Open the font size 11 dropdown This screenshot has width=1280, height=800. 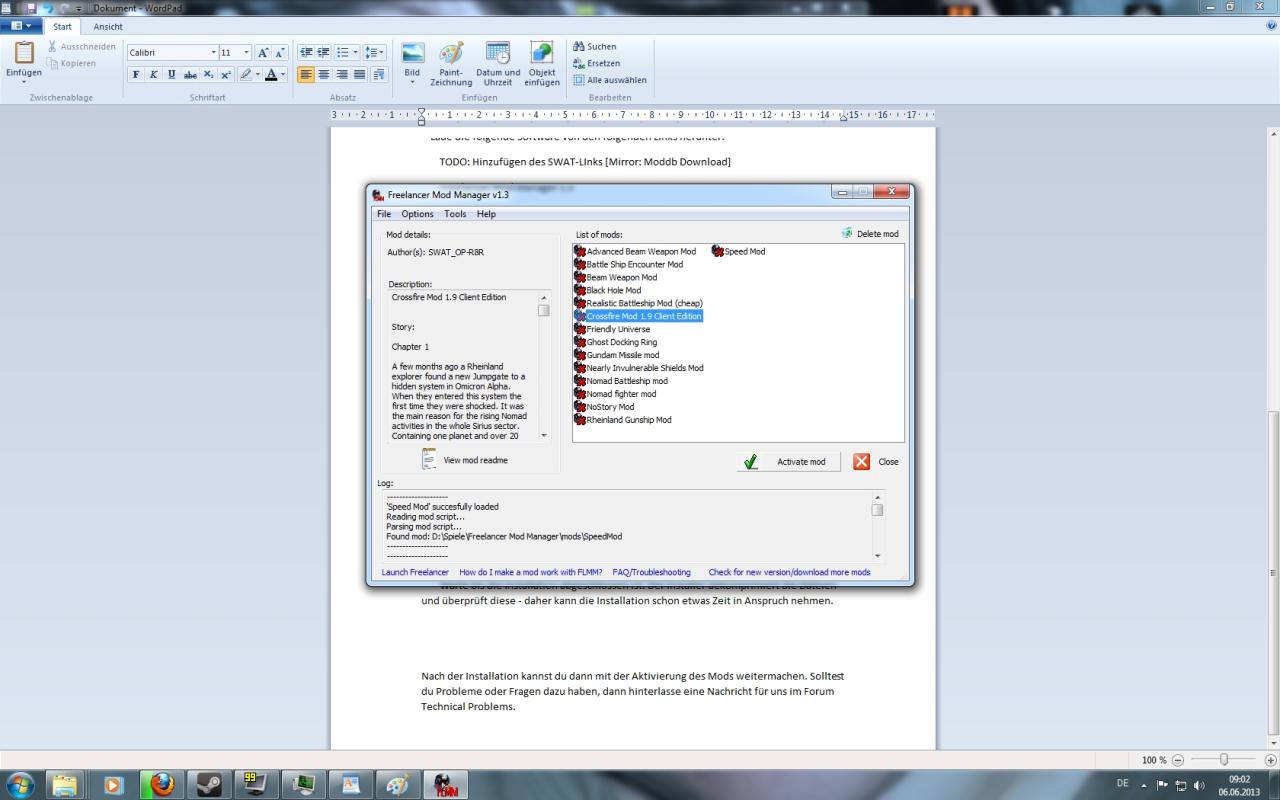[x=246, y=52]
